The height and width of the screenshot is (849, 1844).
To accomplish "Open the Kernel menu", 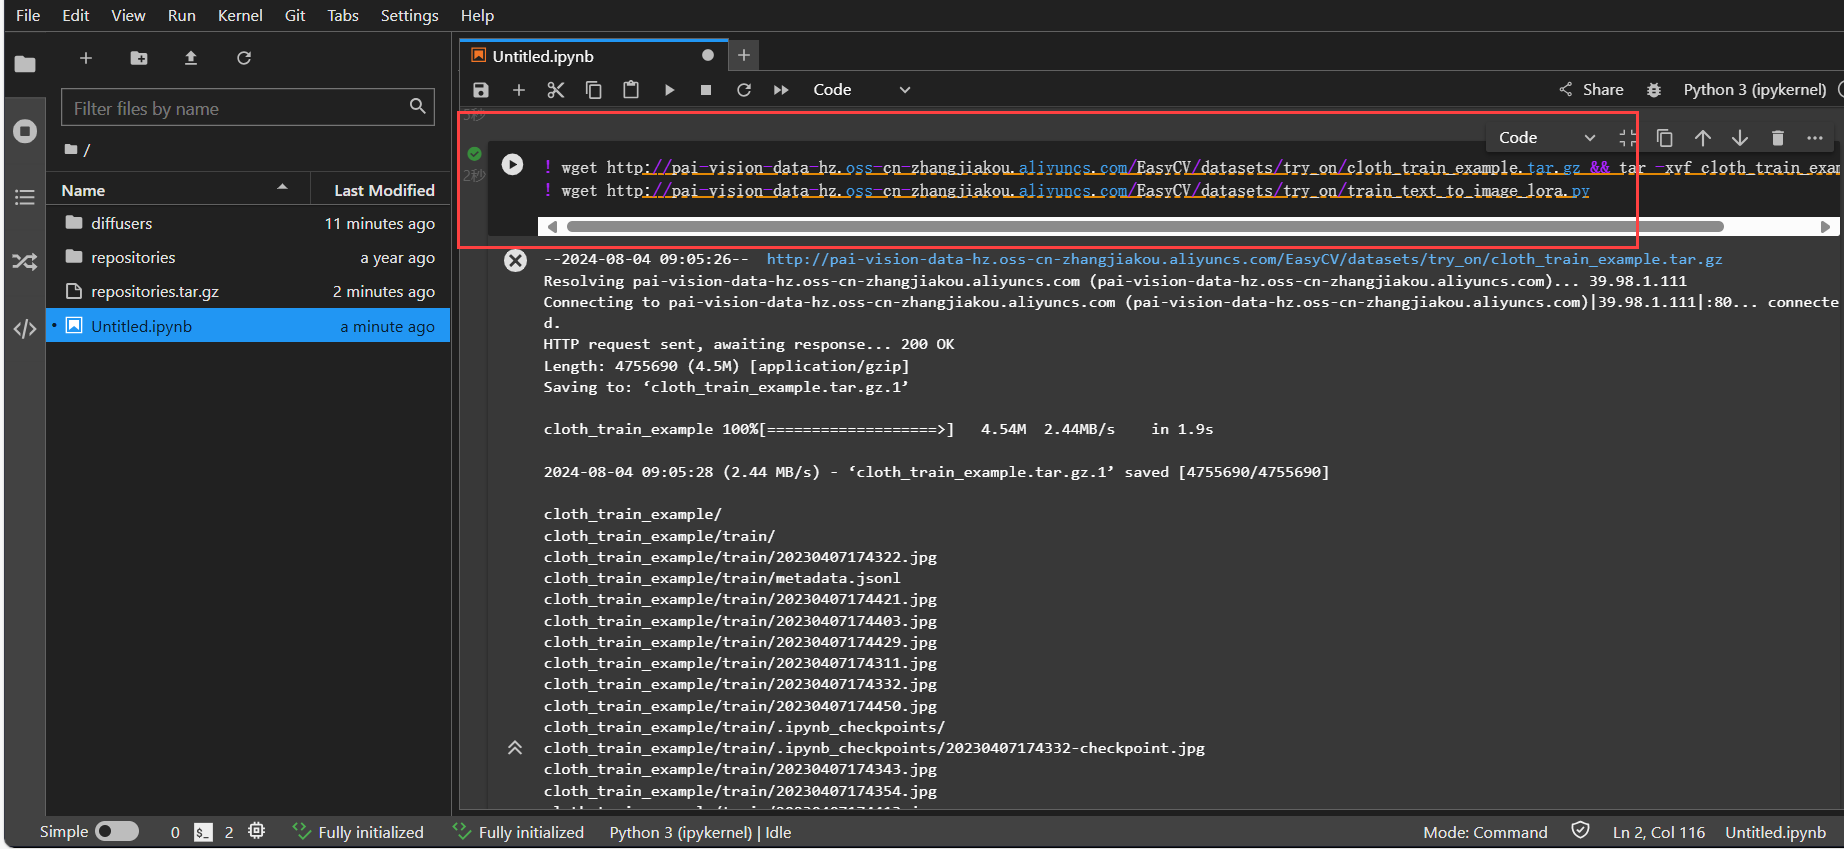I will coord(240,15).
